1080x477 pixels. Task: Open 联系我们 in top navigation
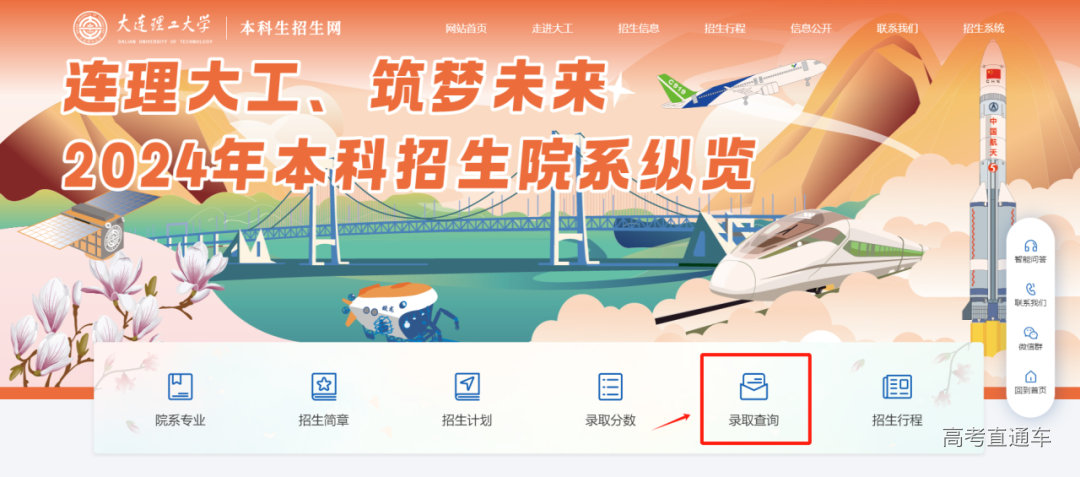(x=897, y=28)
